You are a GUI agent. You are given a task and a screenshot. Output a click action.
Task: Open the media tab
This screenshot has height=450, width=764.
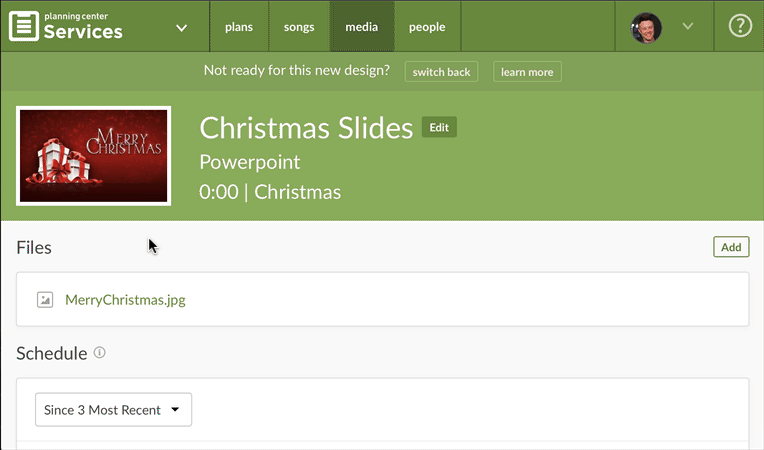[362, 27]
